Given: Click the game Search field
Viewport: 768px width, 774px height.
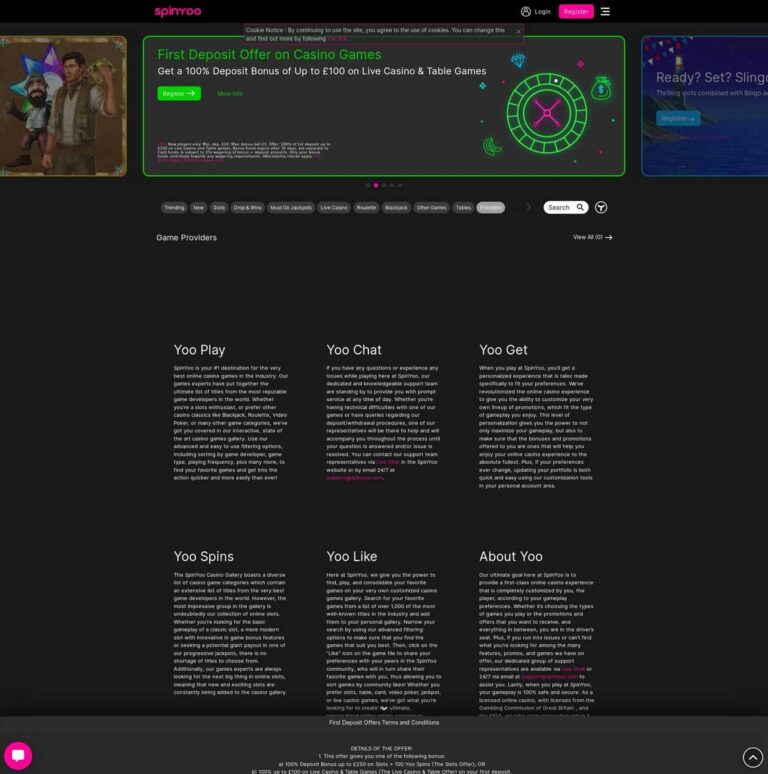Looking at the screenshot, I should pos(566,207).
